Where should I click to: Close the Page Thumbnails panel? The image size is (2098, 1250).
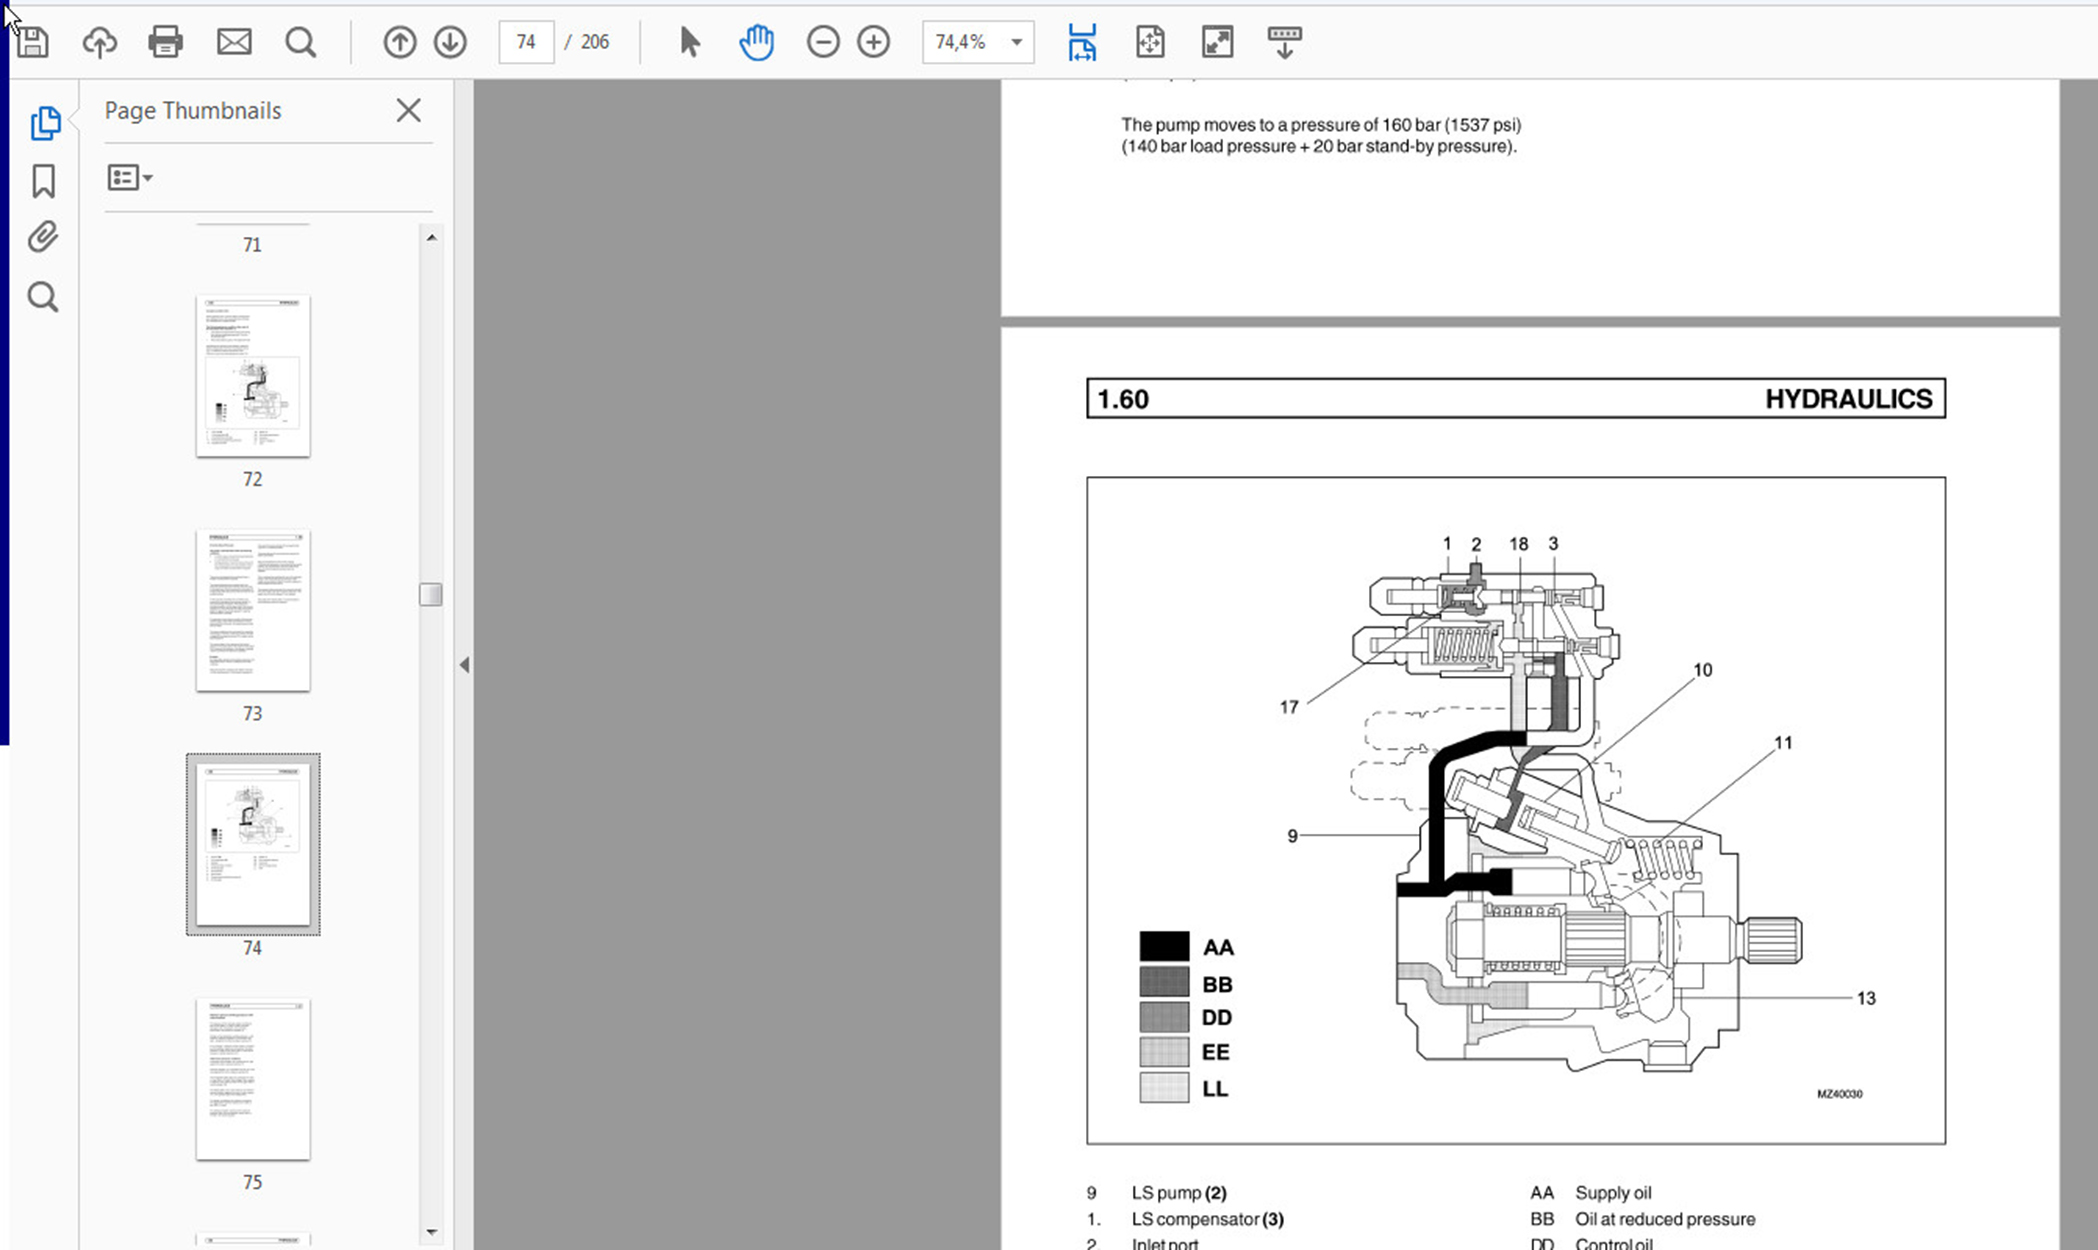click(408, 110)
